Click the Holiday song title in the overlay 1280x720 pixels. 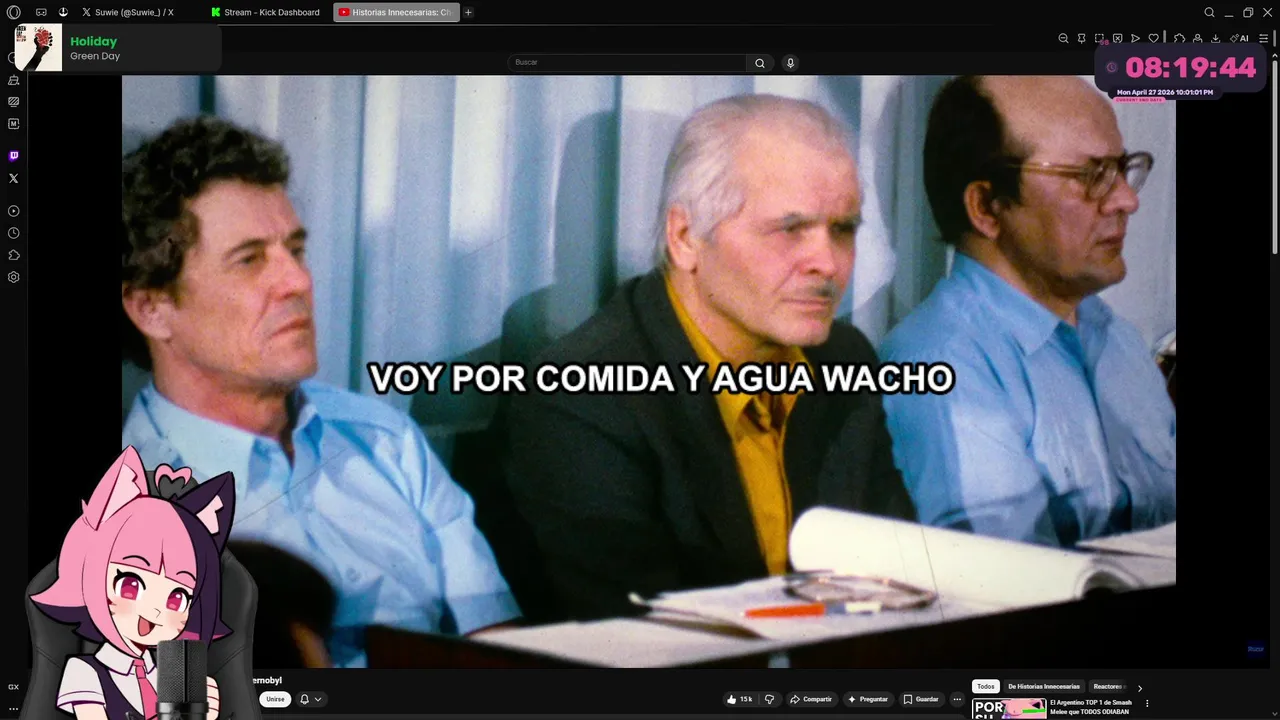93,41
